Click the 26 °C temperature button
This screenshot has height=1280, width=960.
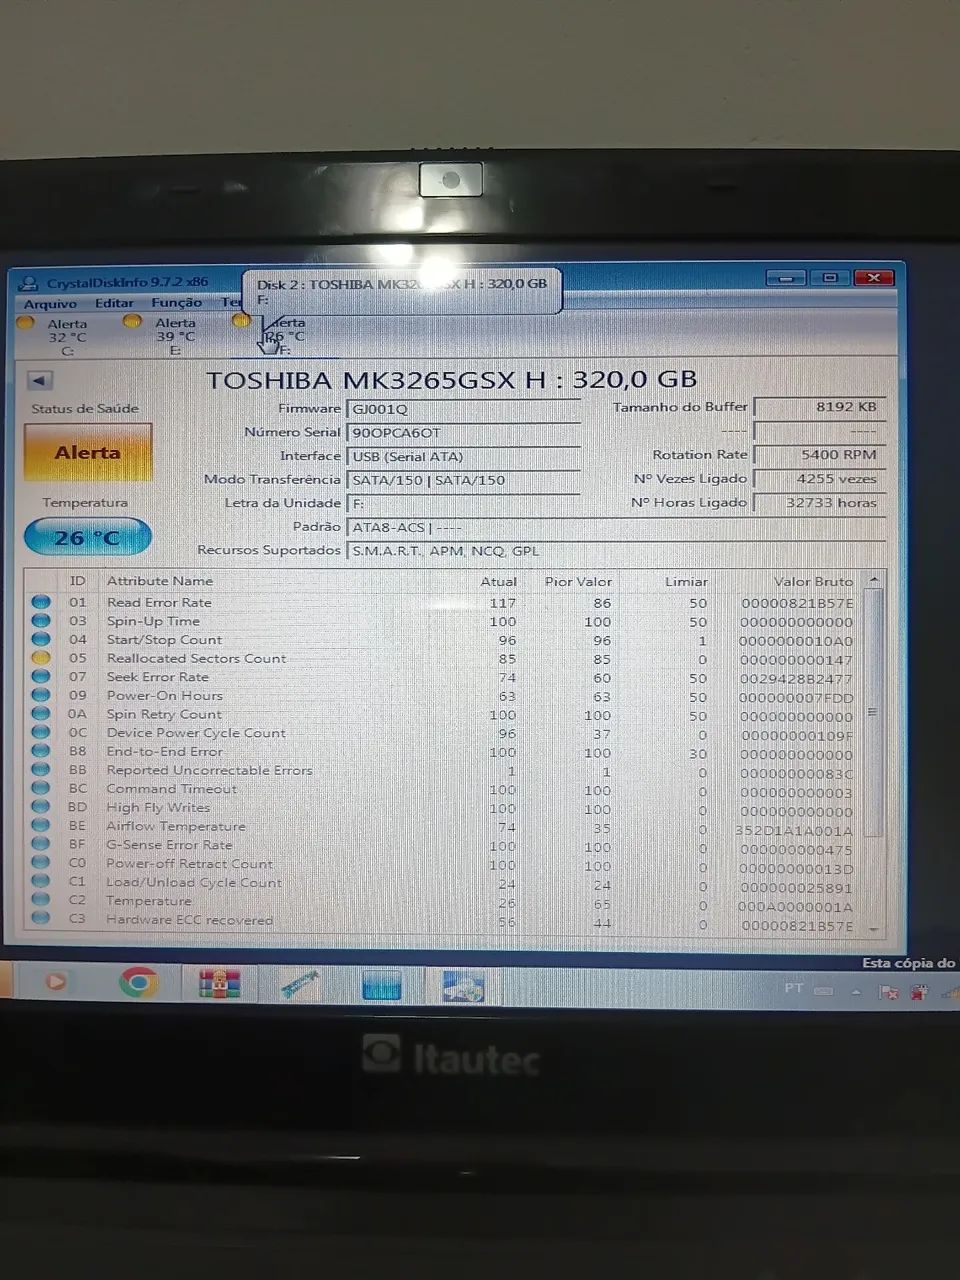(88, 538)
